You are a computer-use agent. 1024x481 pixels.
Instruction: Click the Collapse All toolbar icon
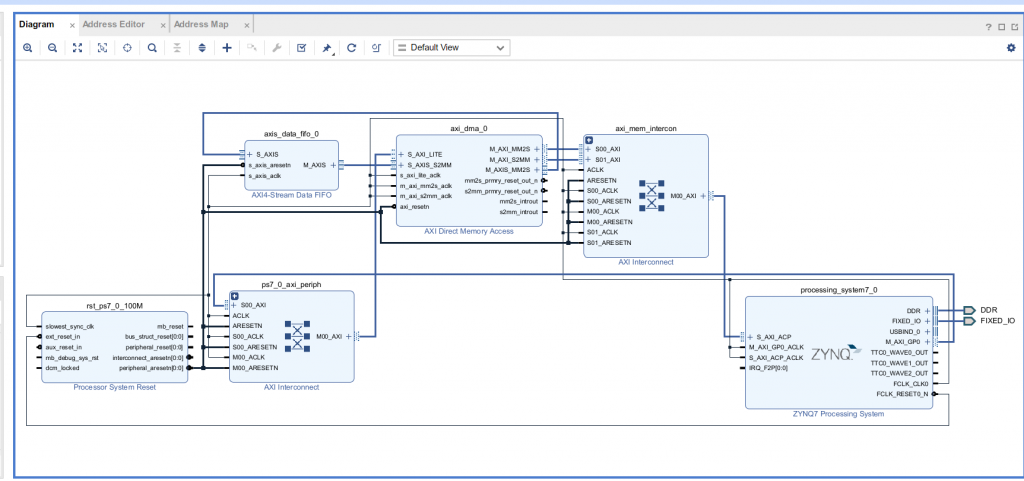click(176, 48)
